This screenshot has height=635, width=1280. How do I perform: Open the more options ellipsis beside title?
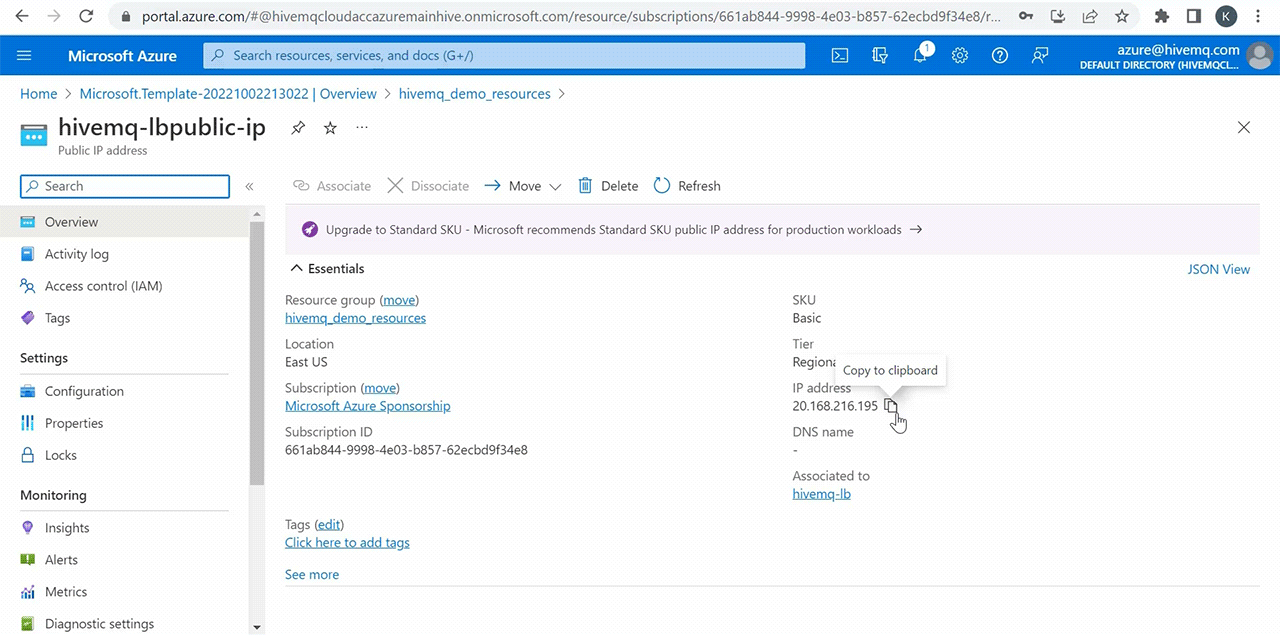pyautogui.click(x=362, y=128)
